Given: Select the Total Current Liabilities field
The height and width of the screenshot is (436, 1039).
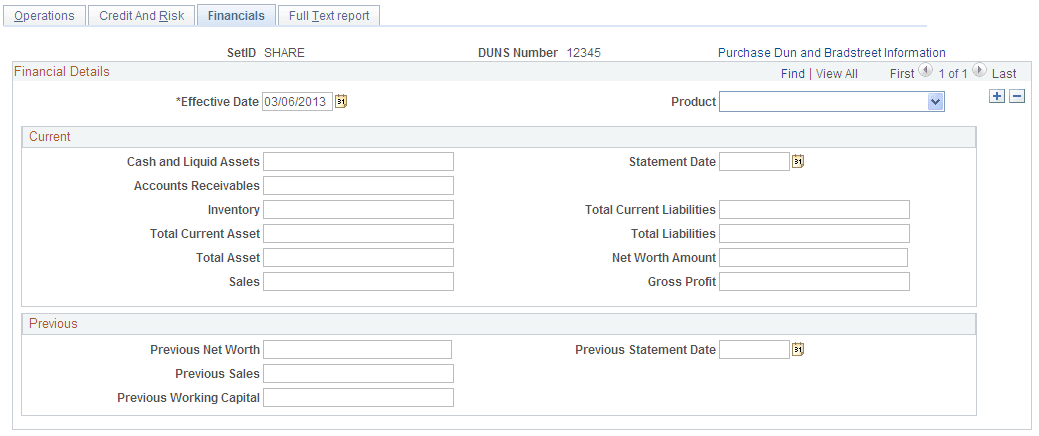Looking at the screenshot, I should tap(814, 210).
